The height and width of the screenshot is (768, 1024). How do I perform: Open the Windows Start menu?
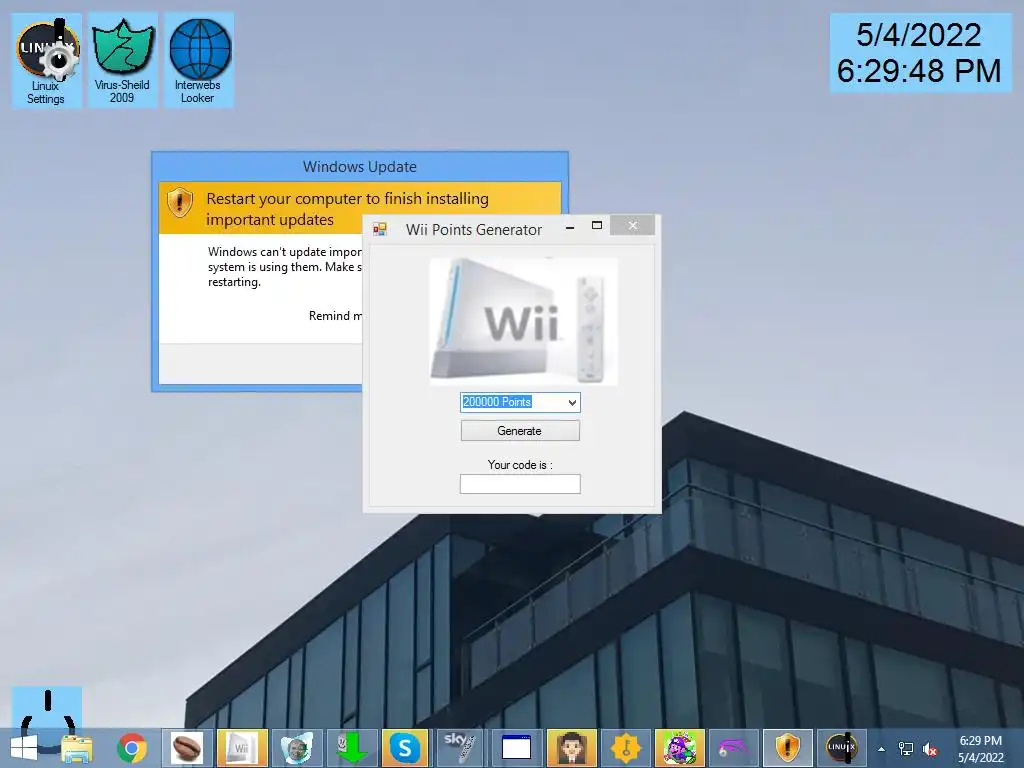[24, 748]
